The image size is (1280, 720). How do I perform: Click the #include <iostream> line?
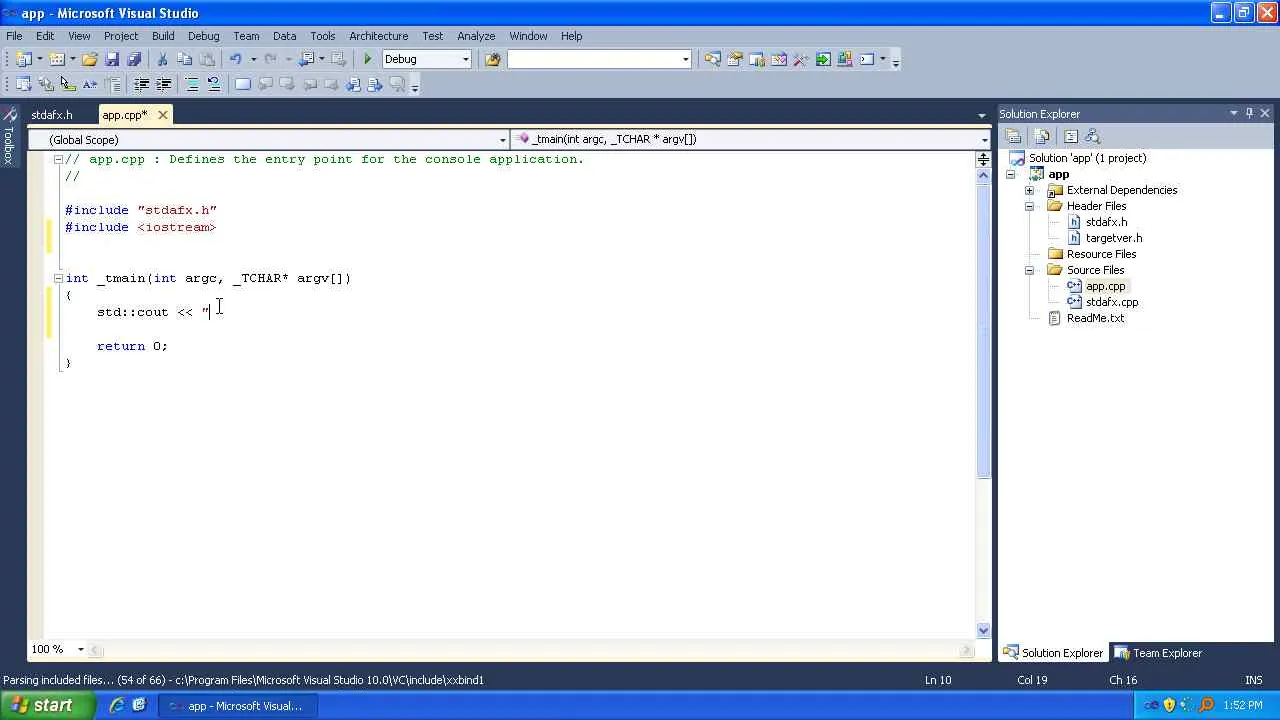(x=140, y=227)
